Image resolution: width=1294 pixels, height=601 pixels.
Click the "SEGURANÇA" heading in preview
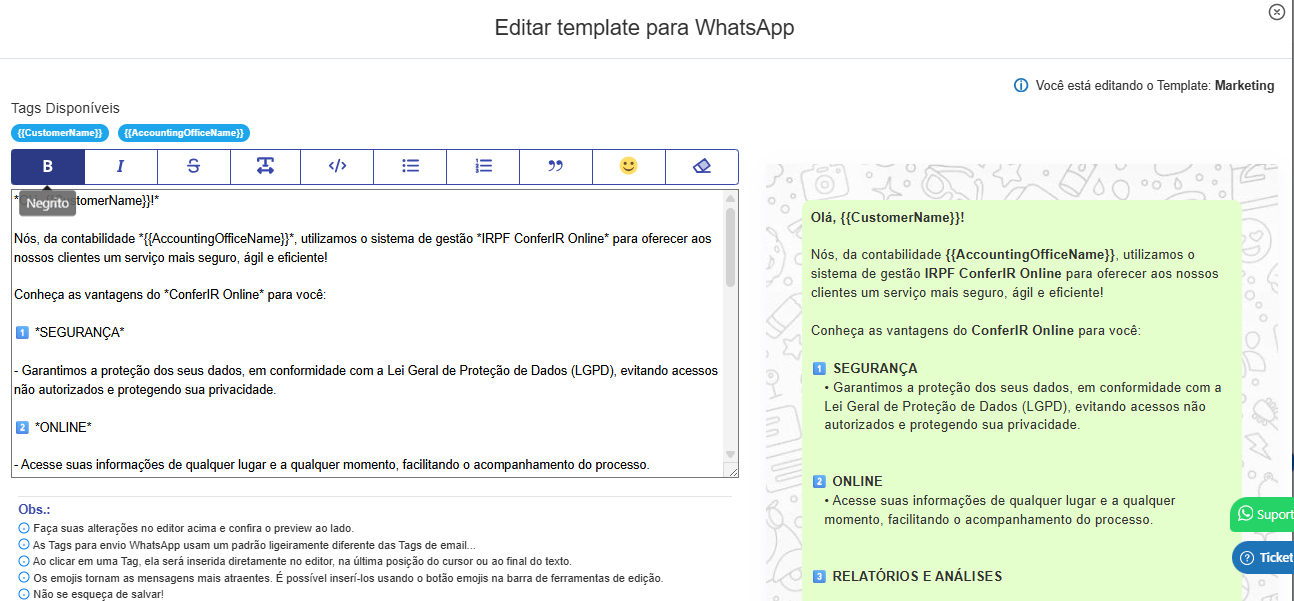tap(875, 368)
